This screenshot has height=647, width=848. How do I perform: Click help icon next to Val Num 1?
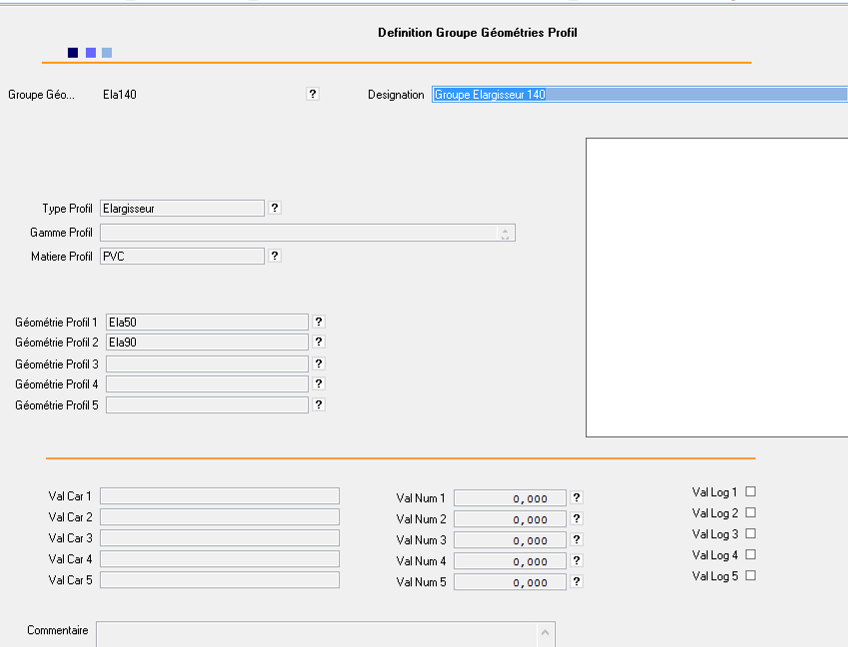577,497
